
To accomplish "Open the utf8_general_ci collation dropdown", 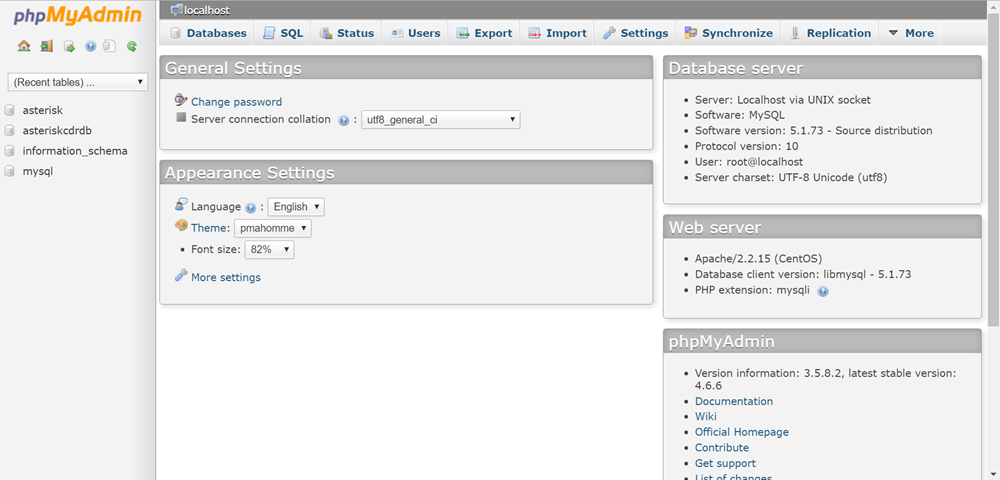I will pyautogui.click(x=441, y=120).
